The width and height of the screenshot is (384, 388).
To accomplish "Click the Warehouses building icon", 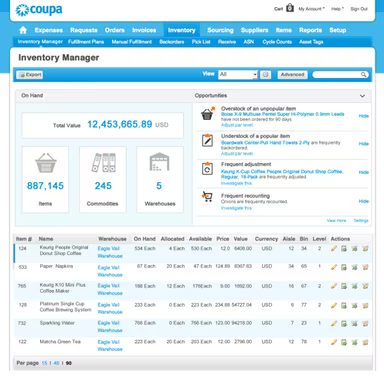I will coord(159,162).
